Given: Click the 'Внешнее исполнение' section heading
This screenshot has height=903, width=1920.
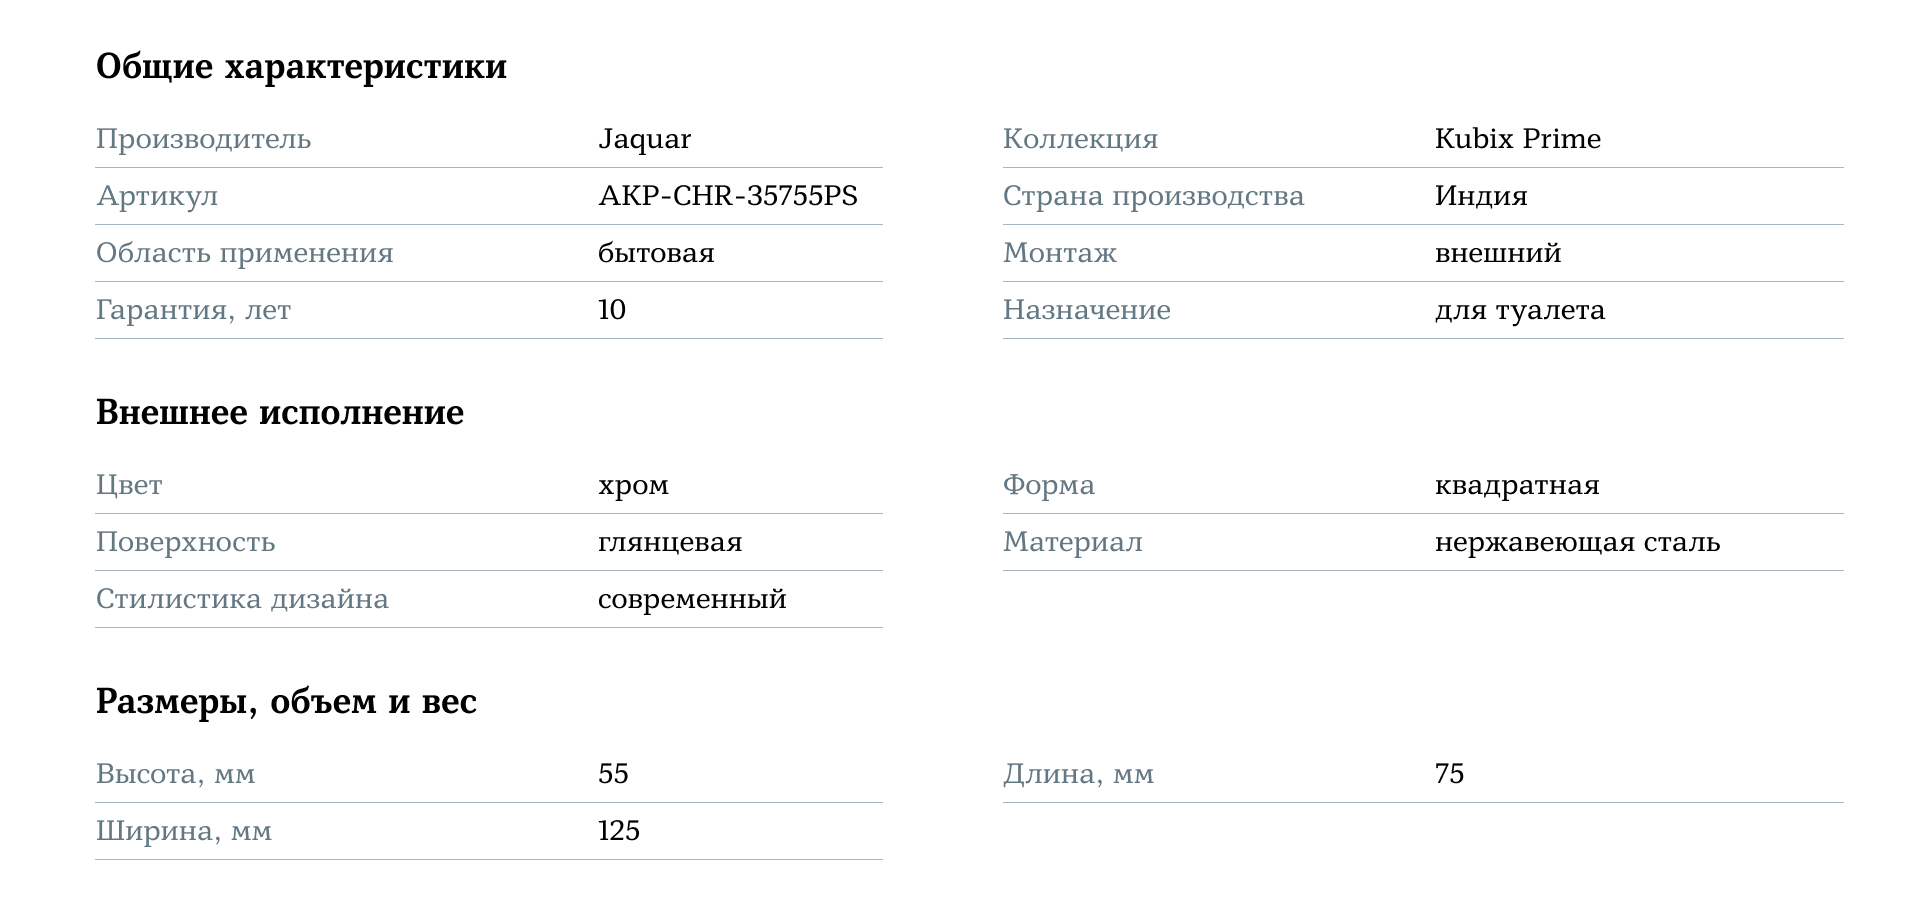Looking at the screenshot, I should [280, 413].
